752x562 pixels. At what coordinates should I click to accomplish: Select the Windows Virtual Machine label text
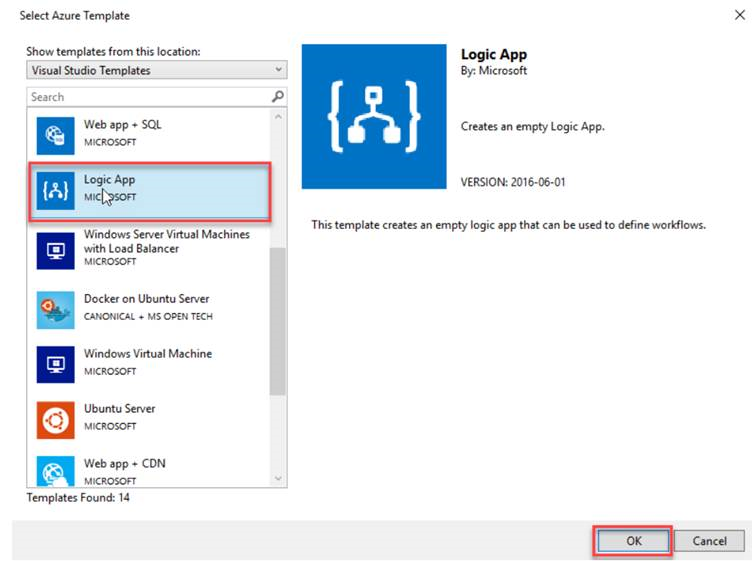point(148,354)
